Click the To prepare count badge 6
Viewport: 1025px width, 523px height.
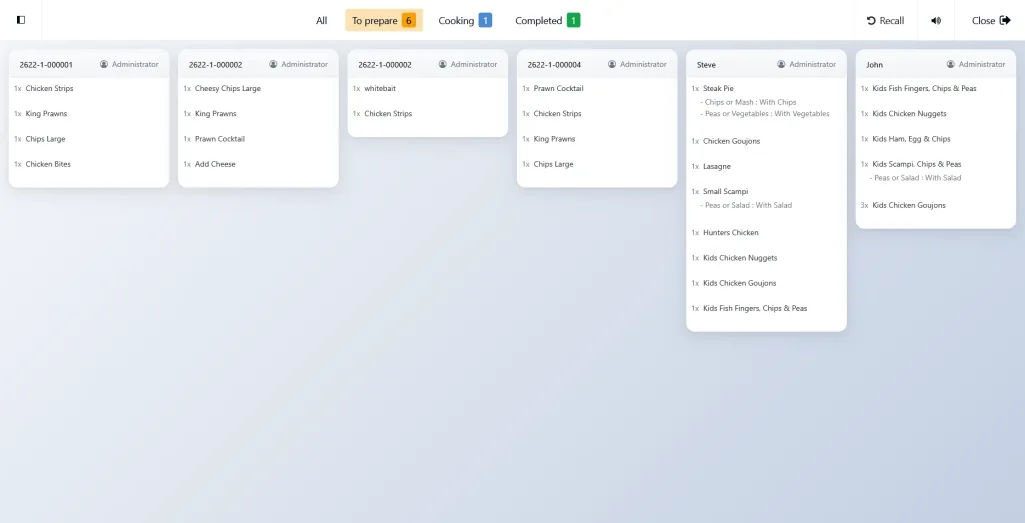pyautogui.click(x=409, y=20)
